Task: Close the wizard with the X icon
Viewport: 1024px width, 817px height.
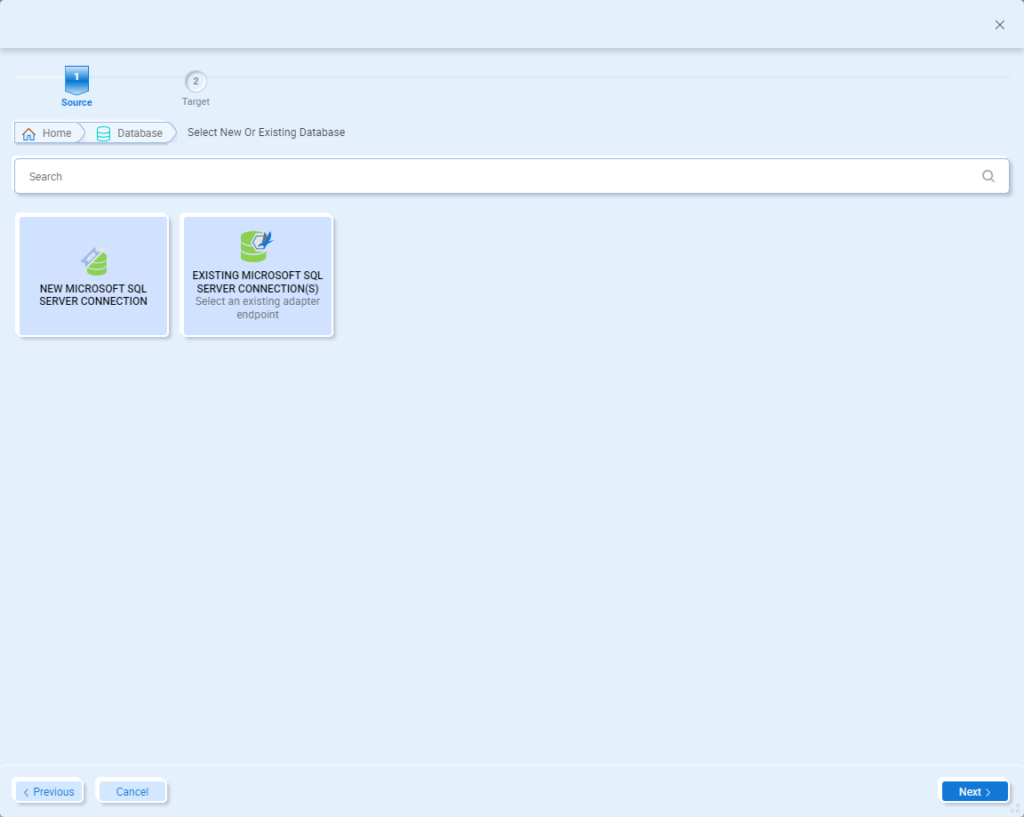Action: coord(999,25)
